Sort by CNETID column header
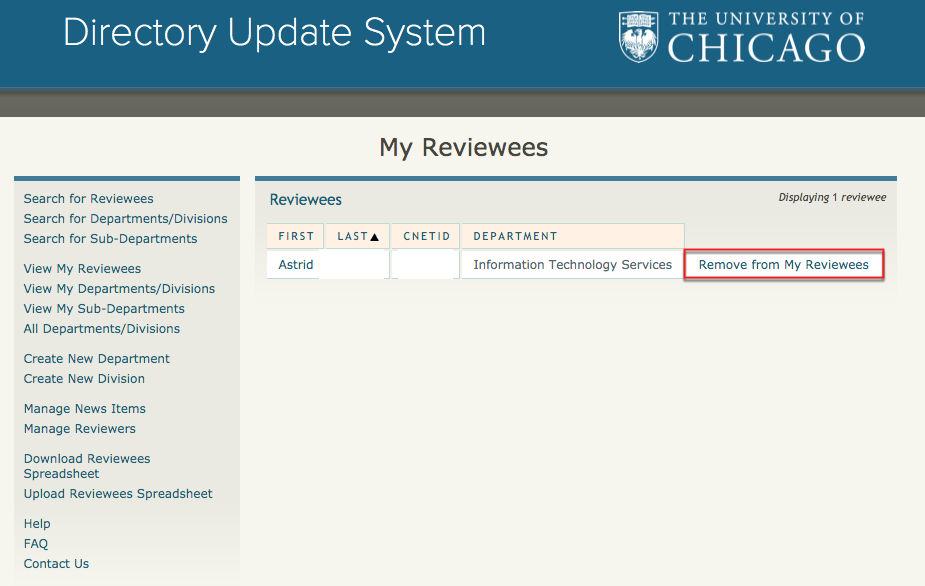 (x=426, y=237)
